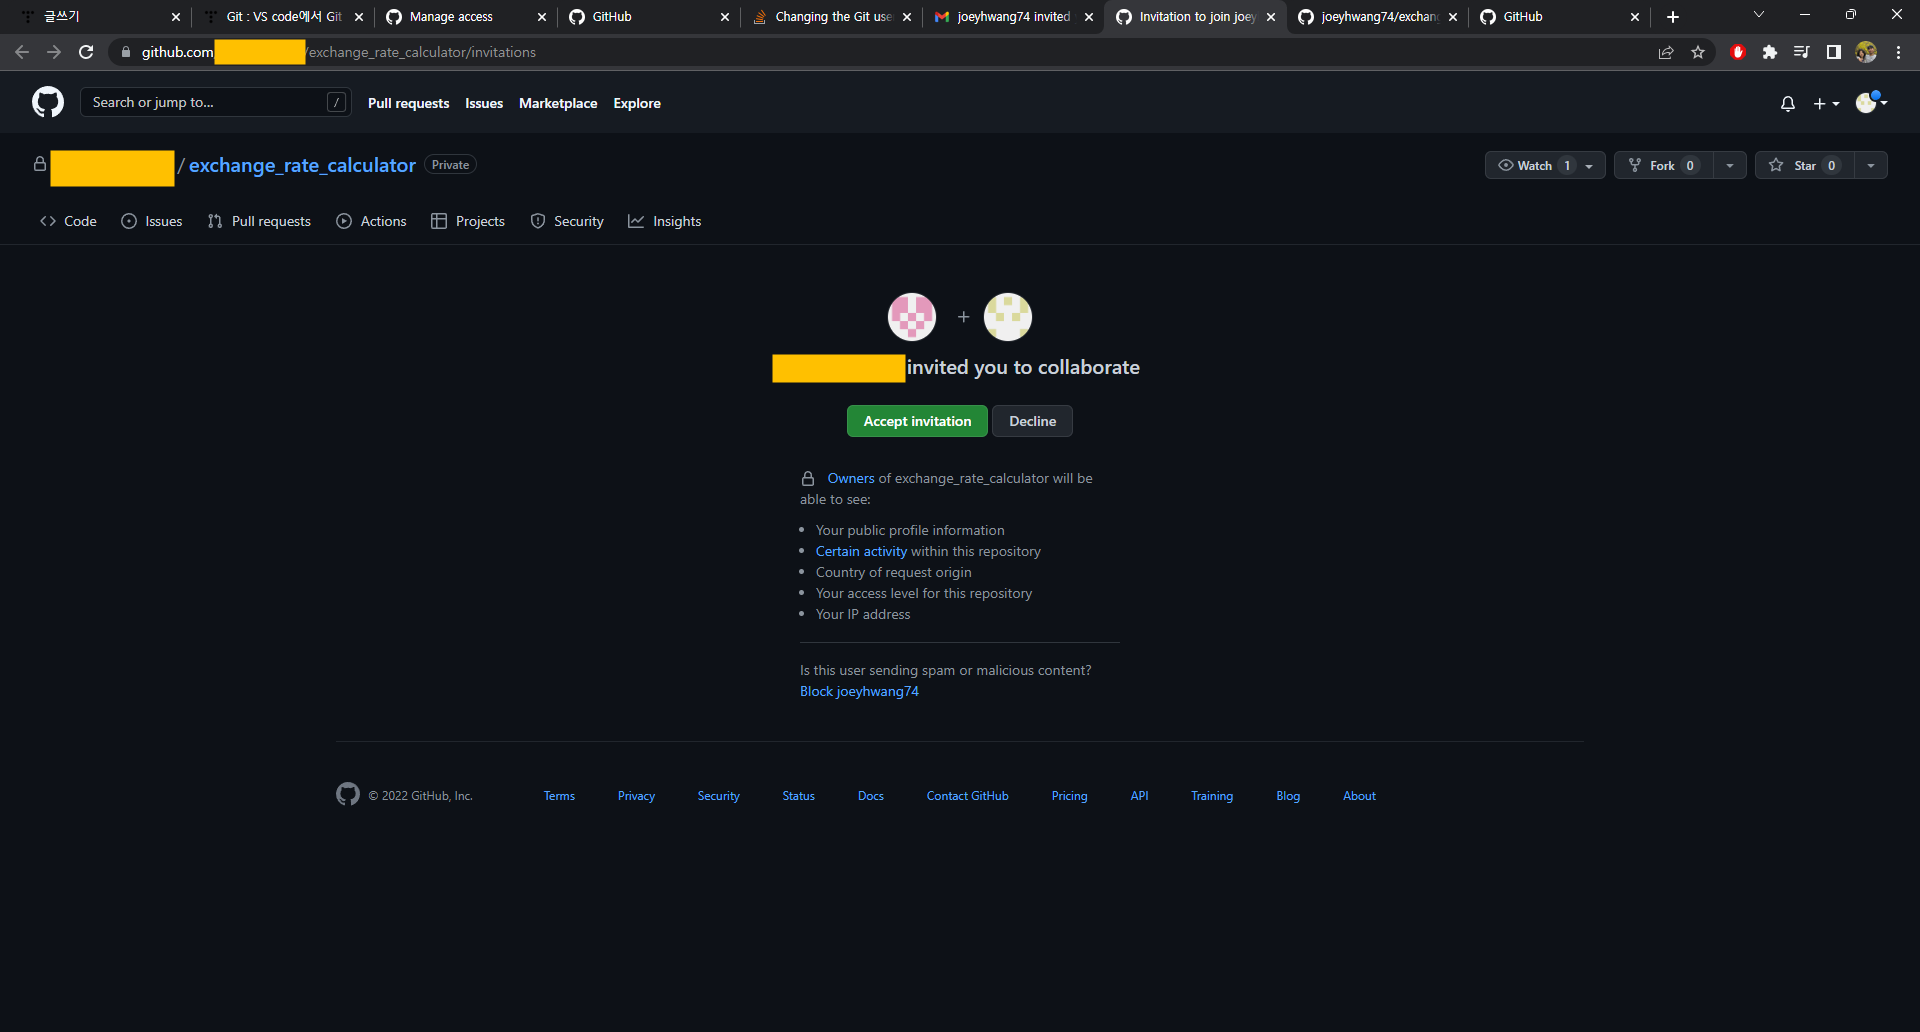The image size is (1920, 1032).
Task: Open the footer API link
Action: (x=1139, y=796)
